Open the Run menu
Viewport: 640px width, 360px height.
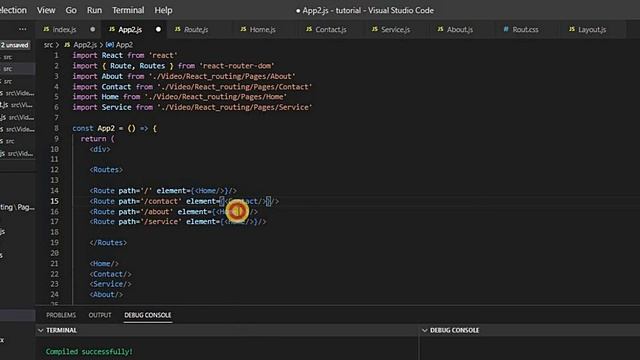click(x=94, y=10)
